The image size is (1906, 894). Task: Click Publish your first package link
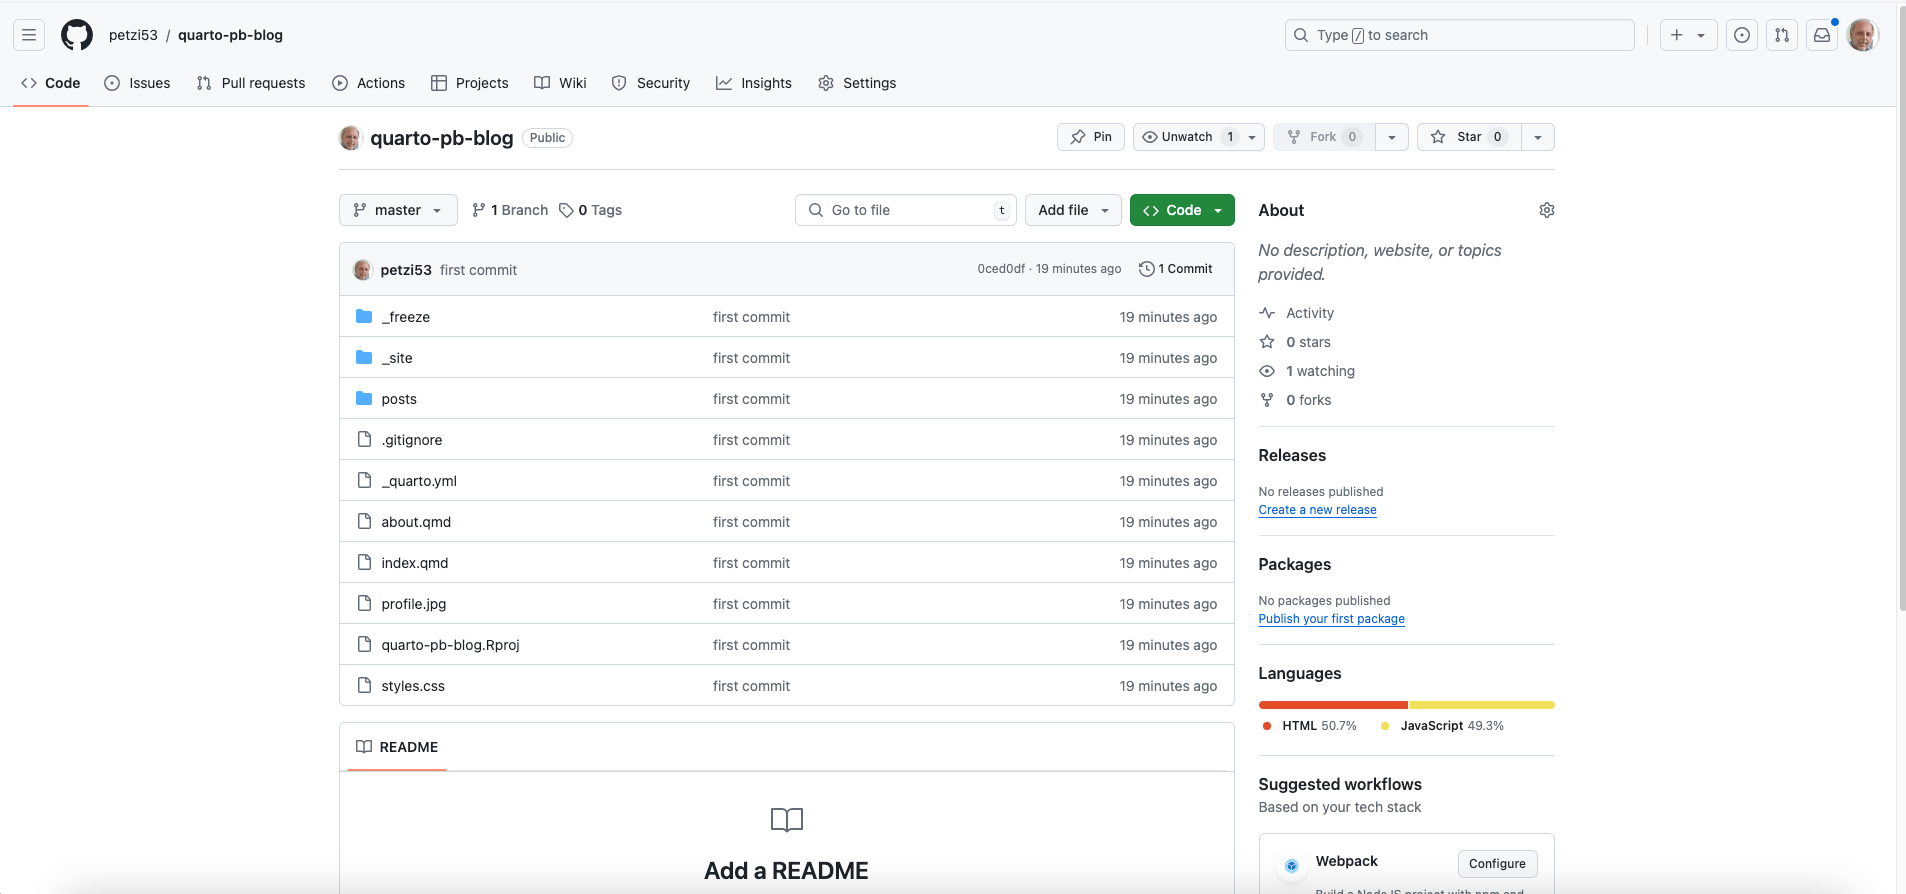[x=1331, y=619]
